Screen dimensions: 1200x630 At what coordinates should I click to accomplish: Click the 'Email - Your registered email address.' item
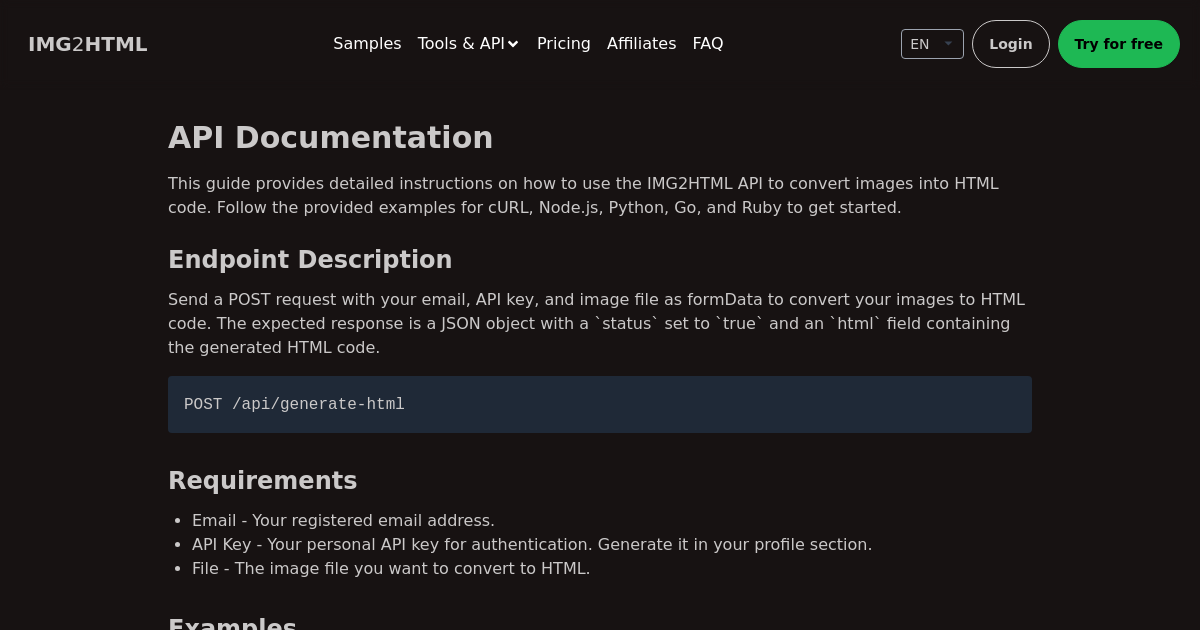[343, 521]
